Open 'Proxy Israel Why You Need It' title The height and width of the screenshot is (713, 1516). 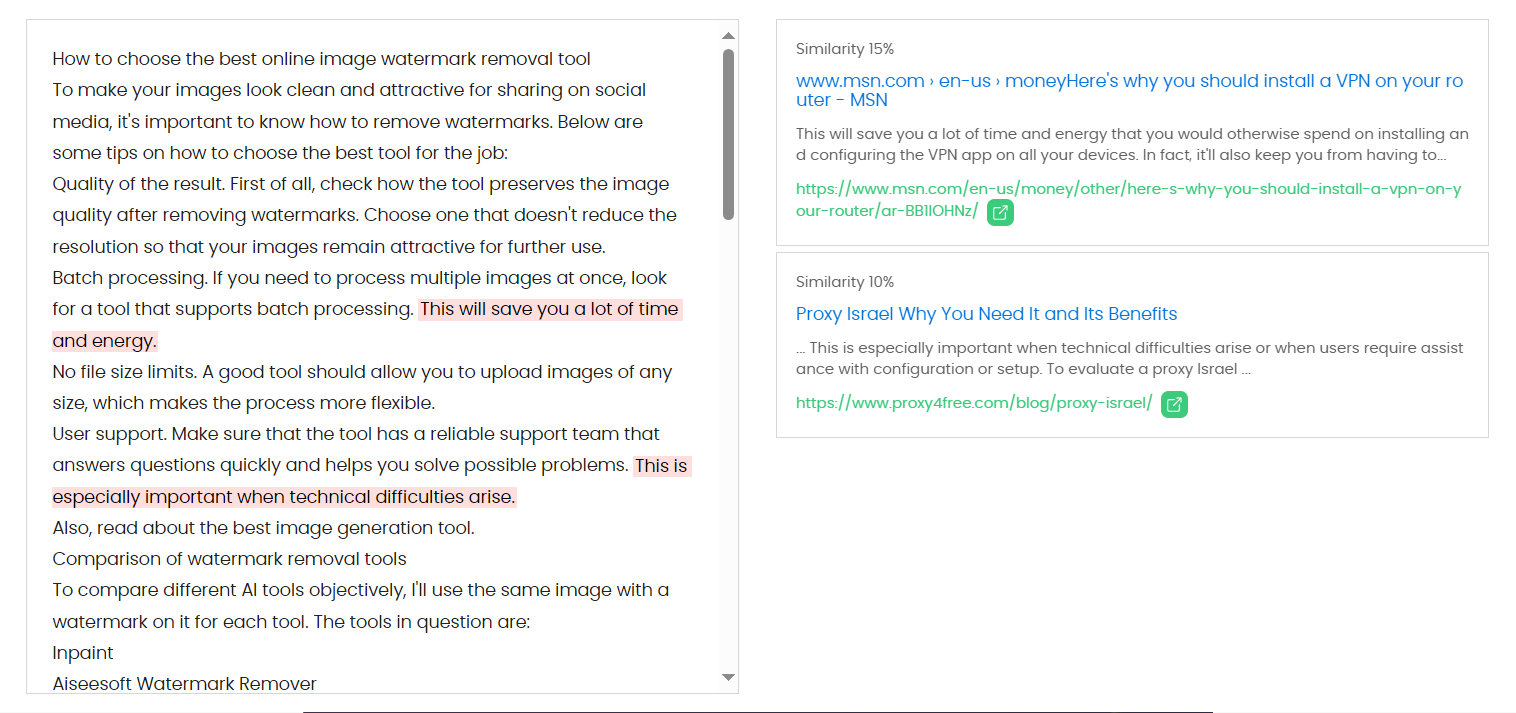986,314
